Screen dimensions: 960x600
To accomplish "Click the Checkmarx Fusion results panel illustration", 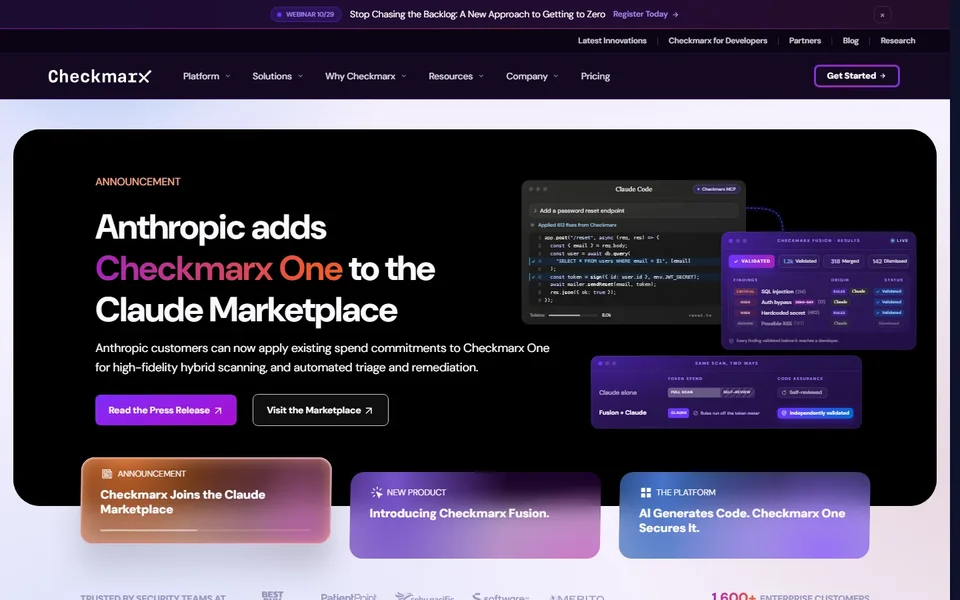I will point(819,291).
